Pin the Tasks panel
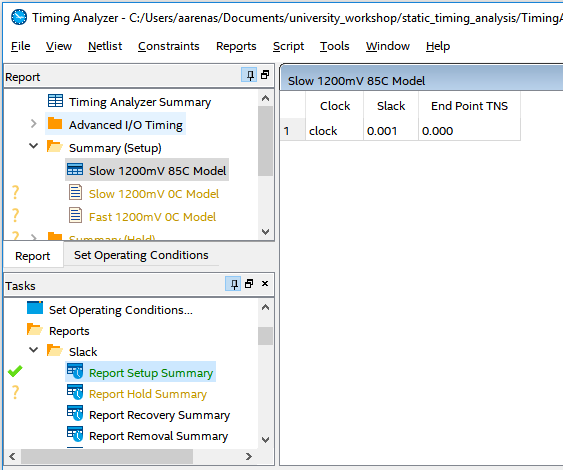This screenshot has width=563, height=470. pos(233,284)
